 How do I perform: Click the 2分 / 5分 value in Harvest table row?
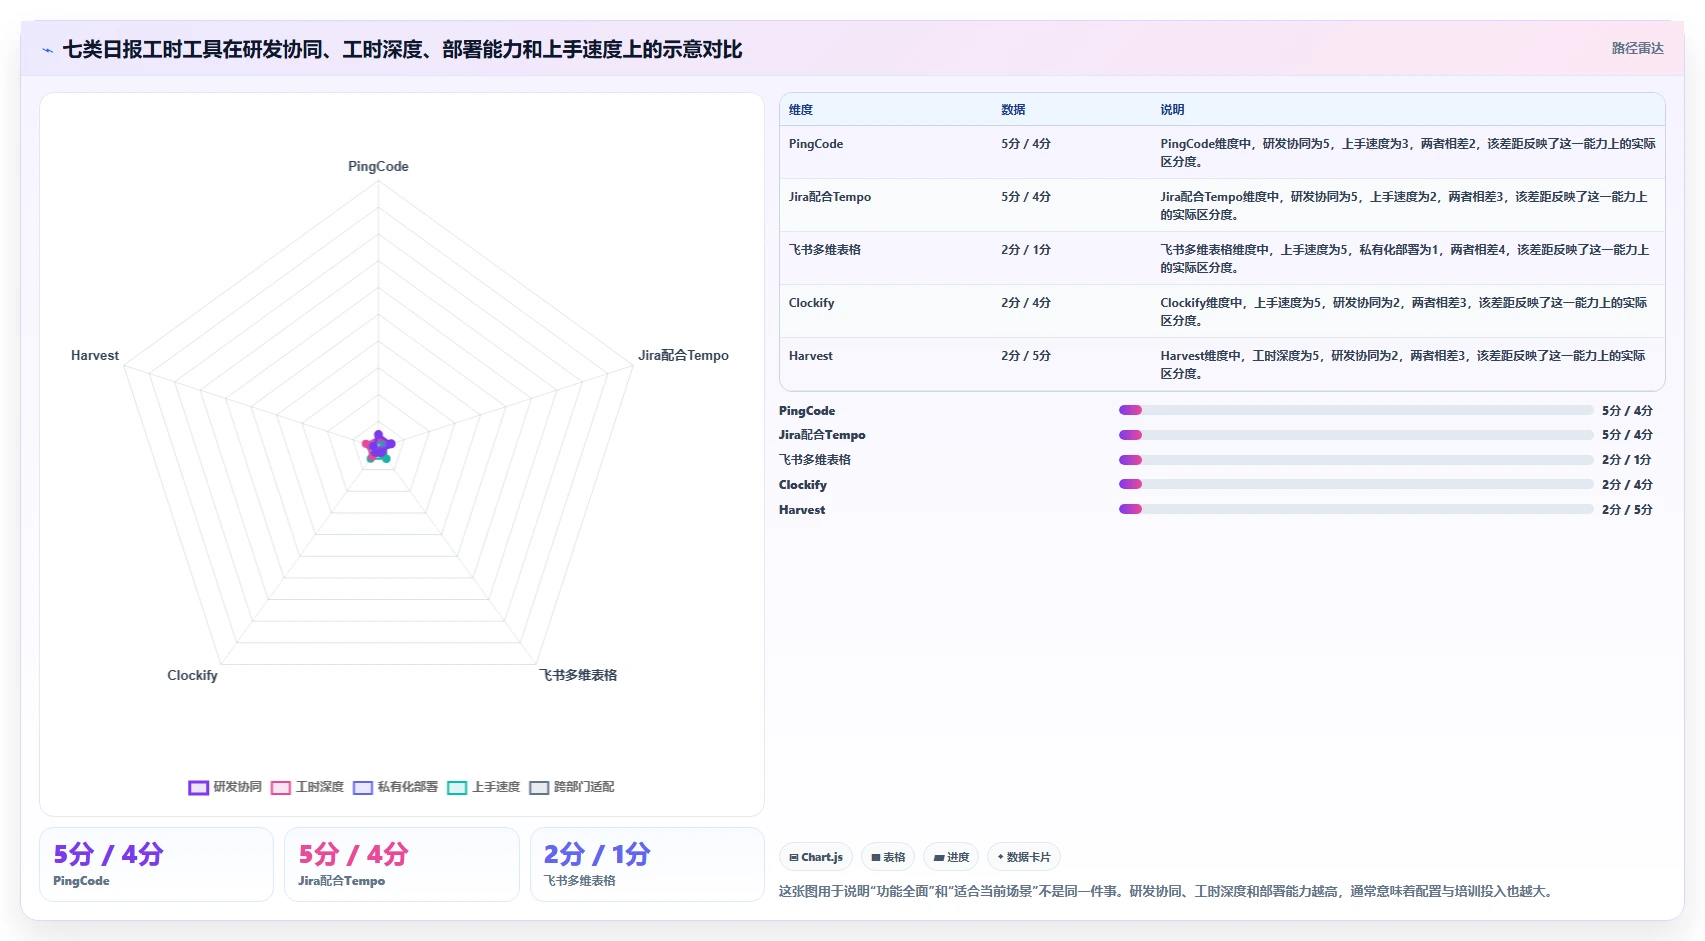click(x=1026, y=356)
